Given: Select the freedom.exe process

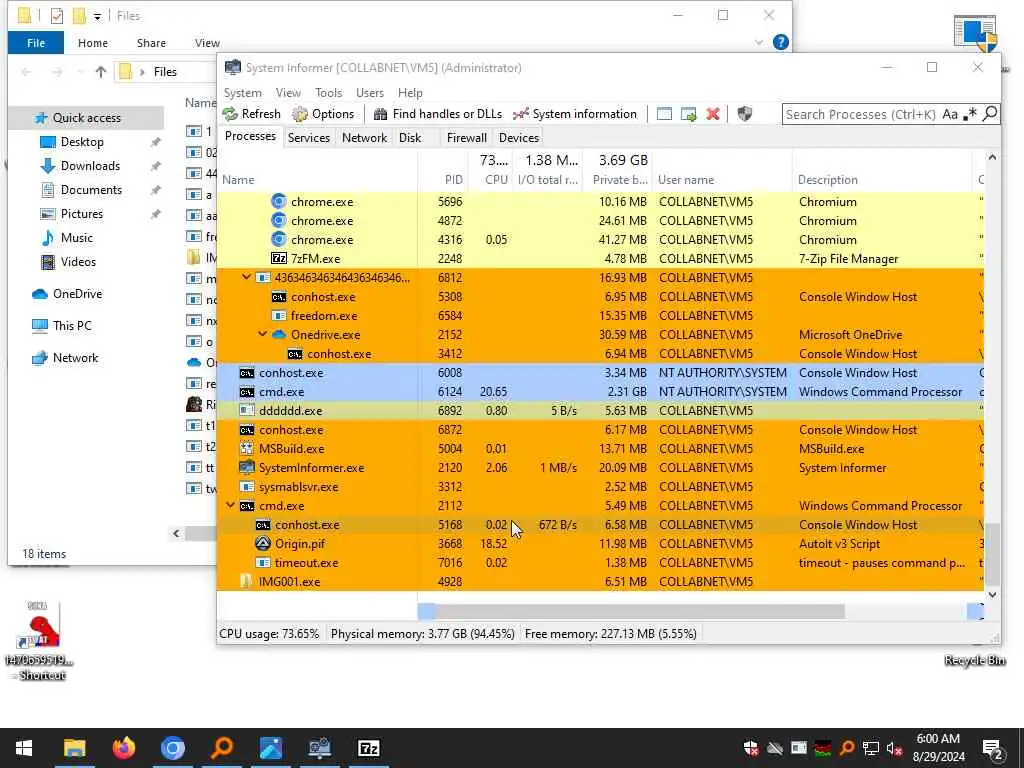Looking at the screenshot, I should pos(600,315).
